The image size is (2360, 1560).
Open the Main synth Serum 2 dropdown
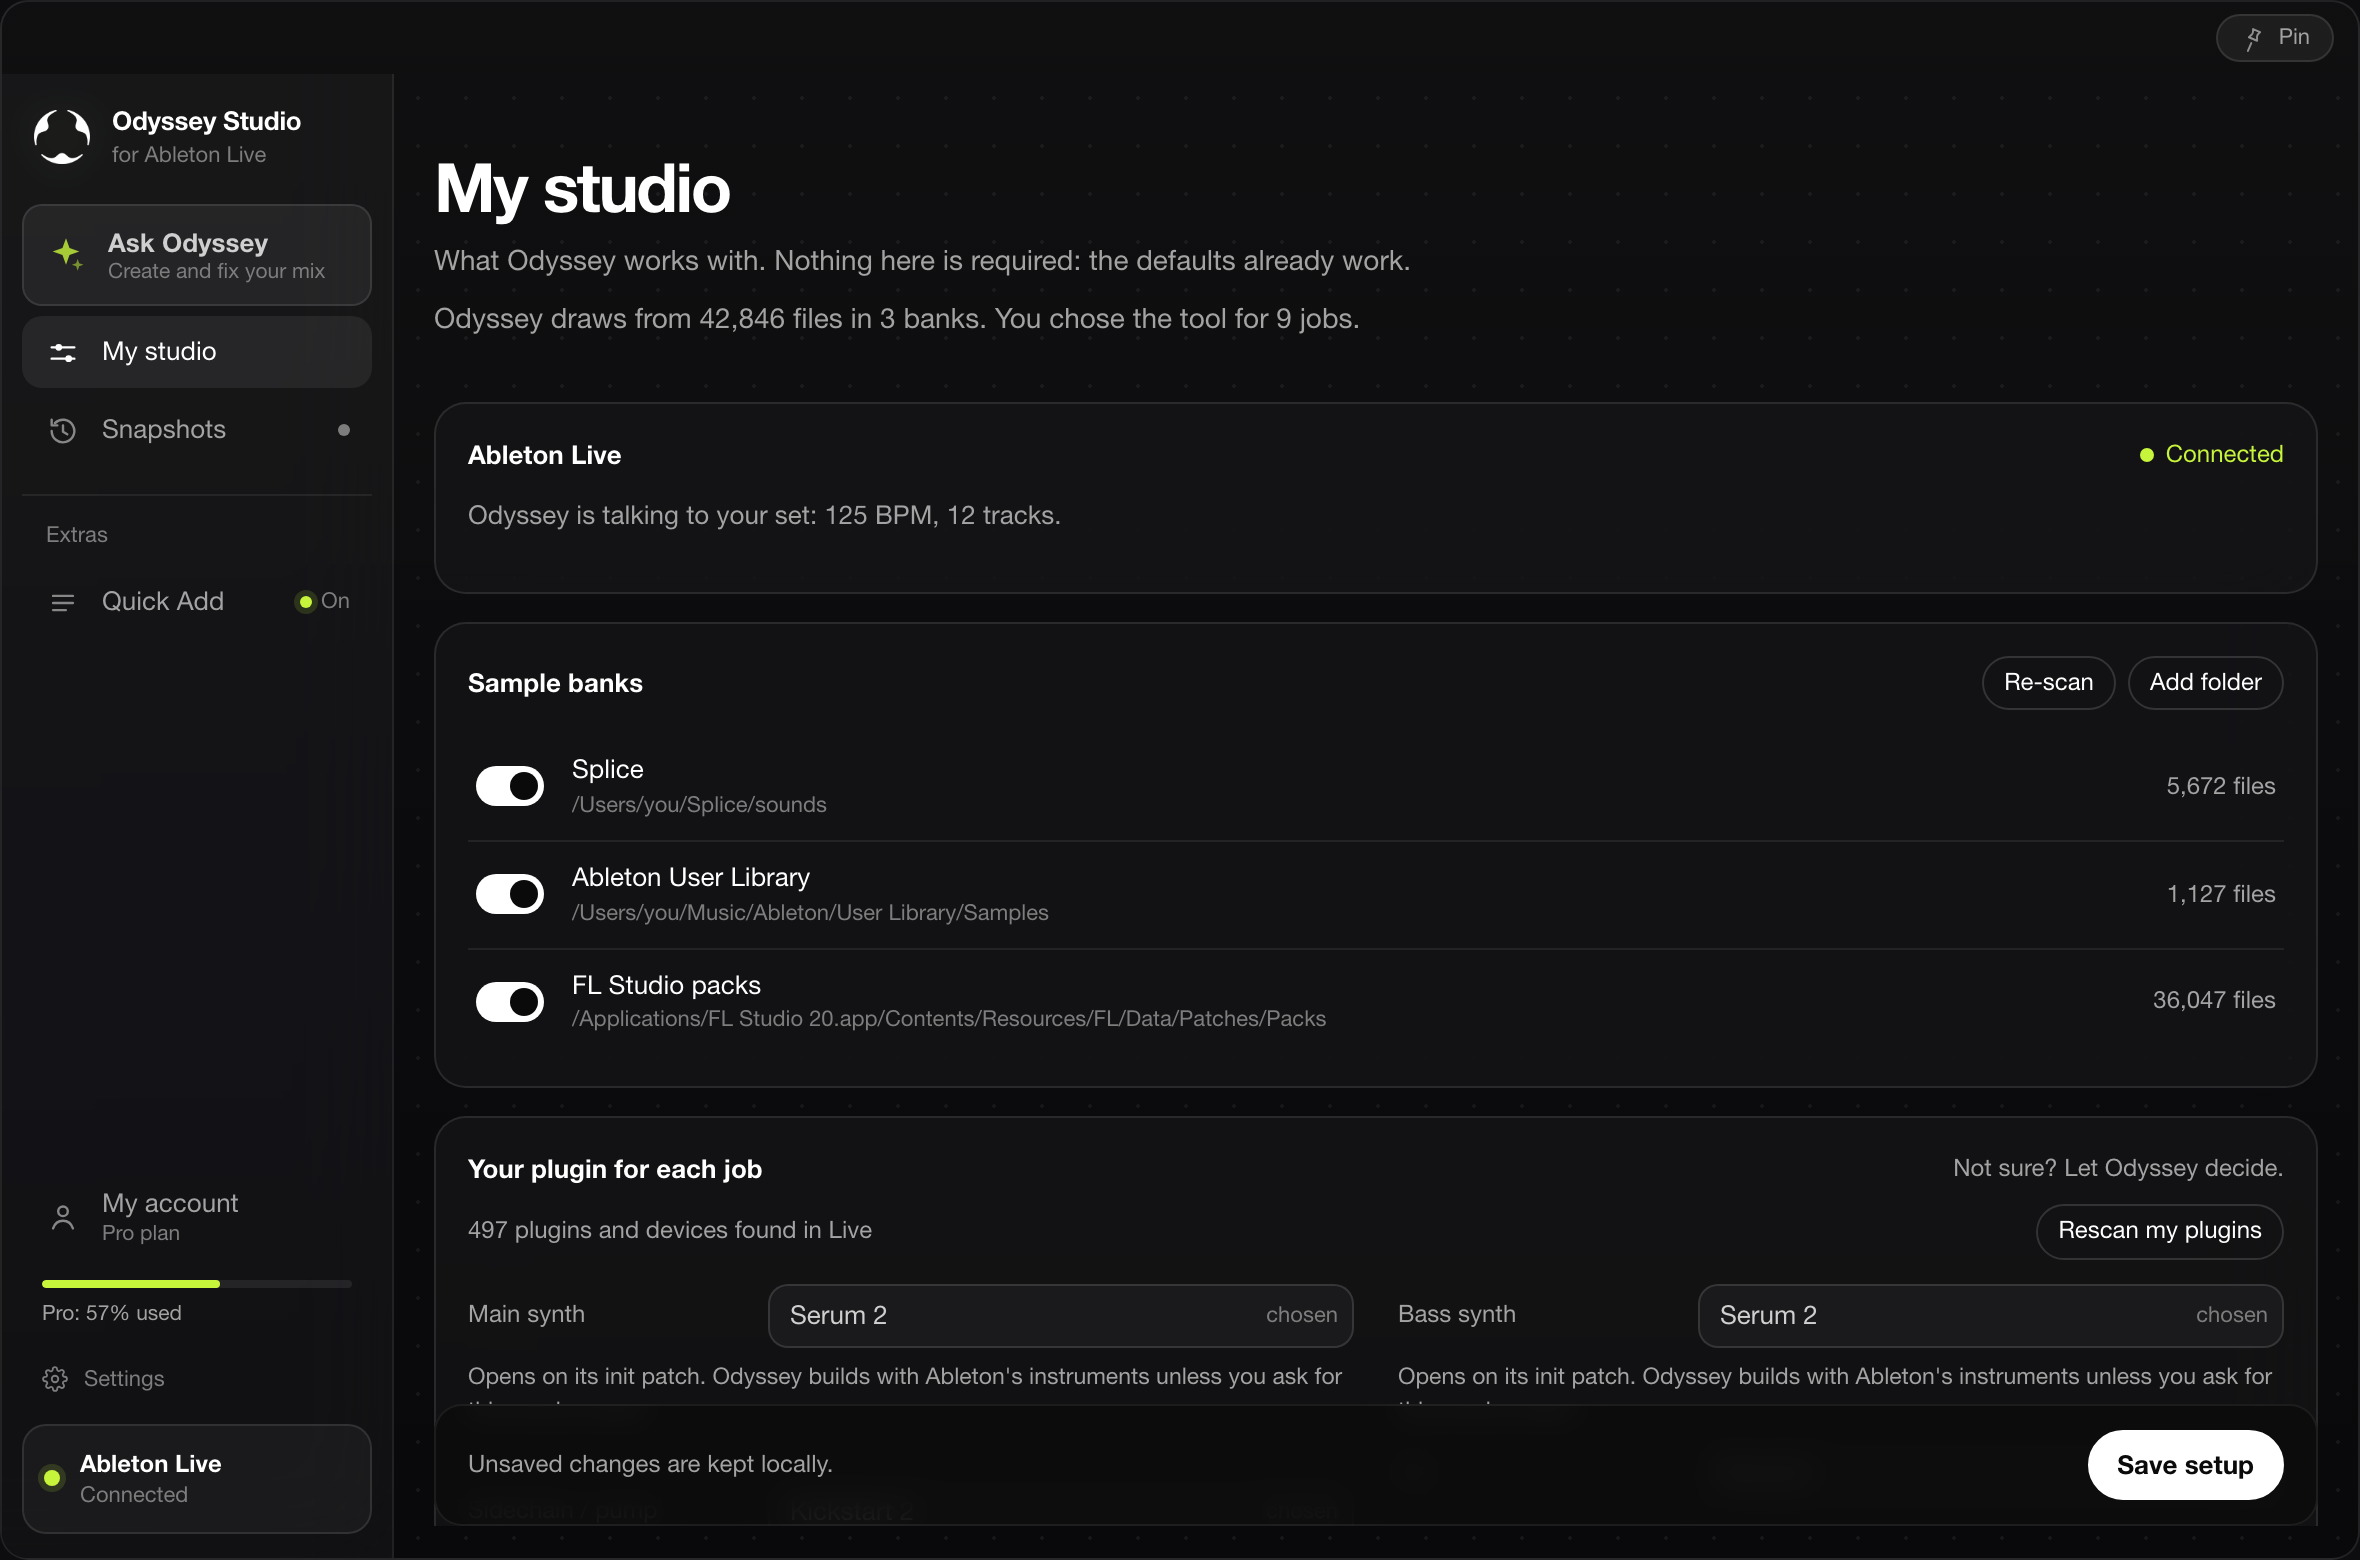coord(1060,1315)
